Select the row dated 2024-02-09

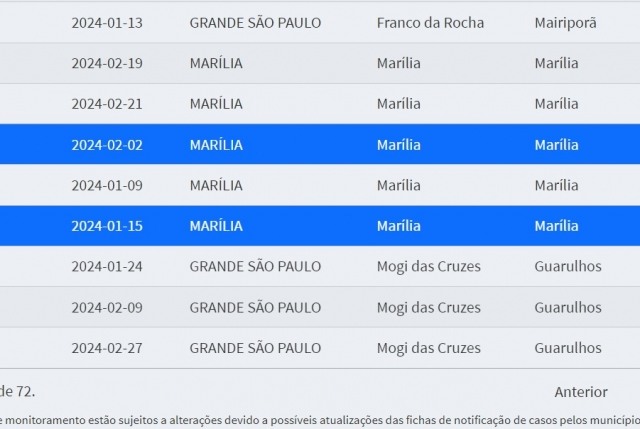click(x=320, y=307)
